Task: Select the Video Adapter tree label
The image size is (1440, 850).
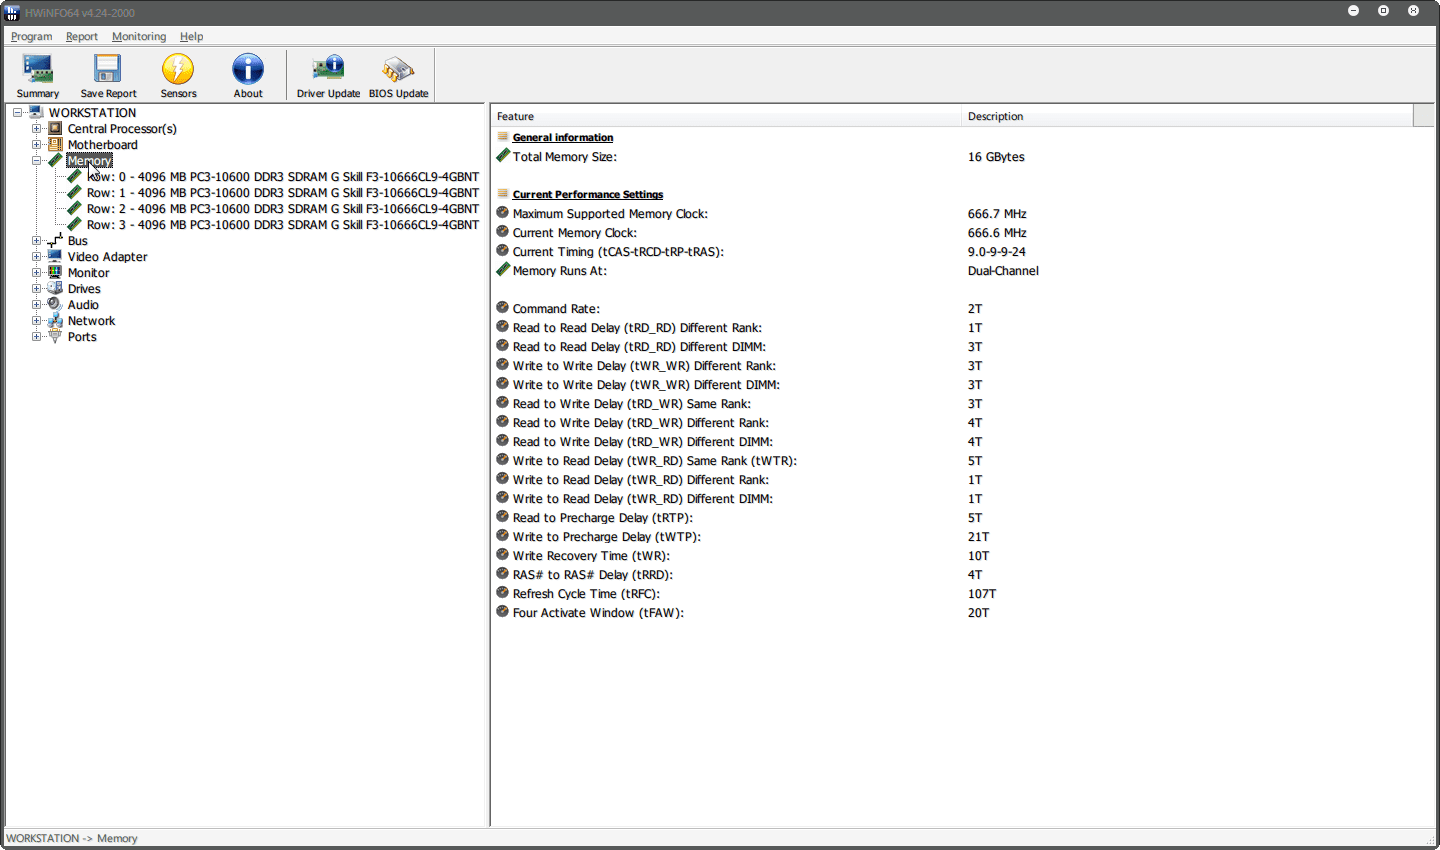Action: pyautogui.click(x=107, y=257)
